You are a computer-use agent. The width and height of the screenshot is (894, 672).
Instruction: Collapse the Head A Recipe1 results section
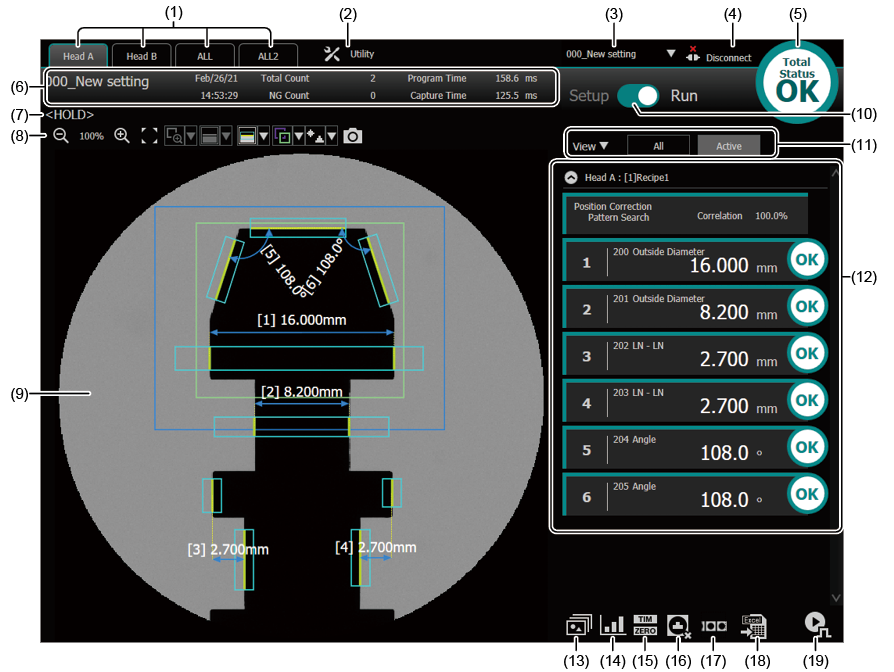(571, 176)
